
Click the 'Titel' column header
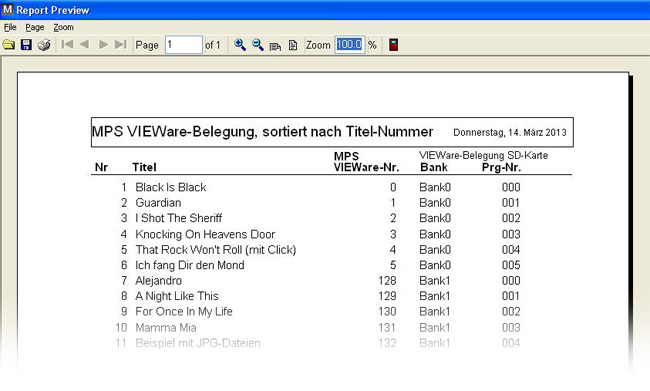tap(144, 167)
